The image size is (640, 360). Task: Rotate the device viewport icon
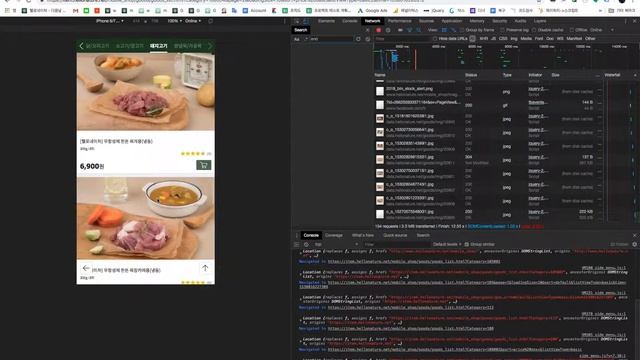coord(210,21)
